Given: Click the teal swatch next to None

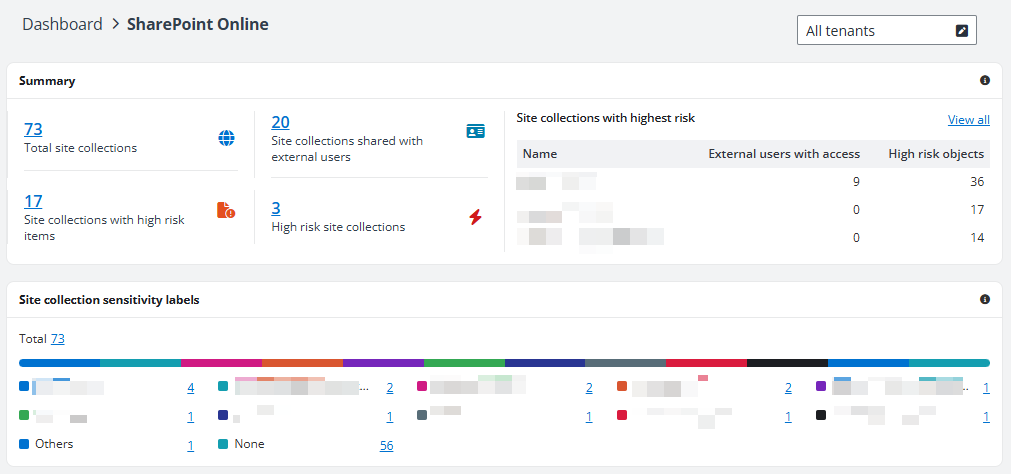Looking at the screenshot, I should click(x=223, y=444).
